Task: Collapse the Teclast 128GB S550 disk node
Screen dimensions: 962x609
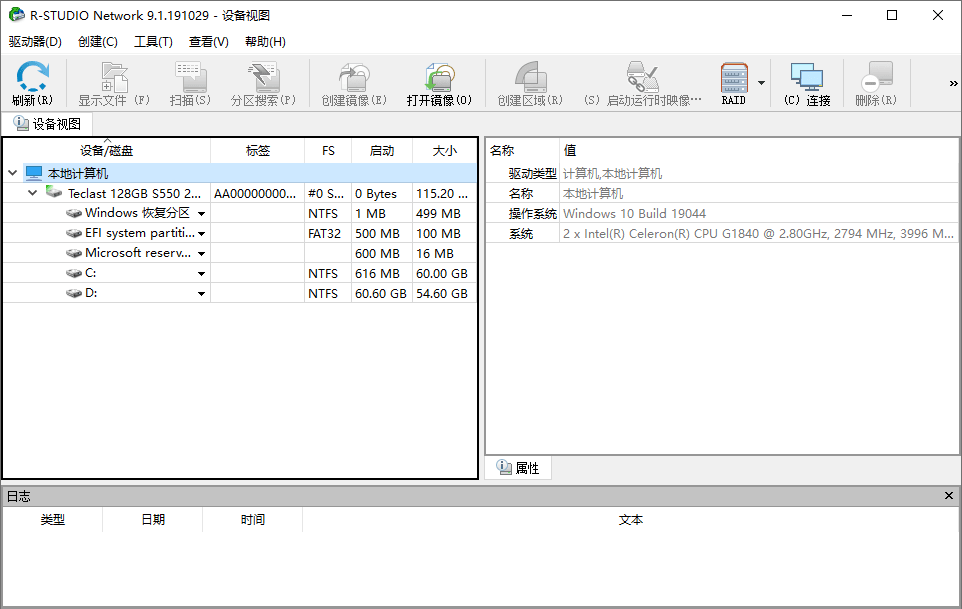Action: click(31, 193)
